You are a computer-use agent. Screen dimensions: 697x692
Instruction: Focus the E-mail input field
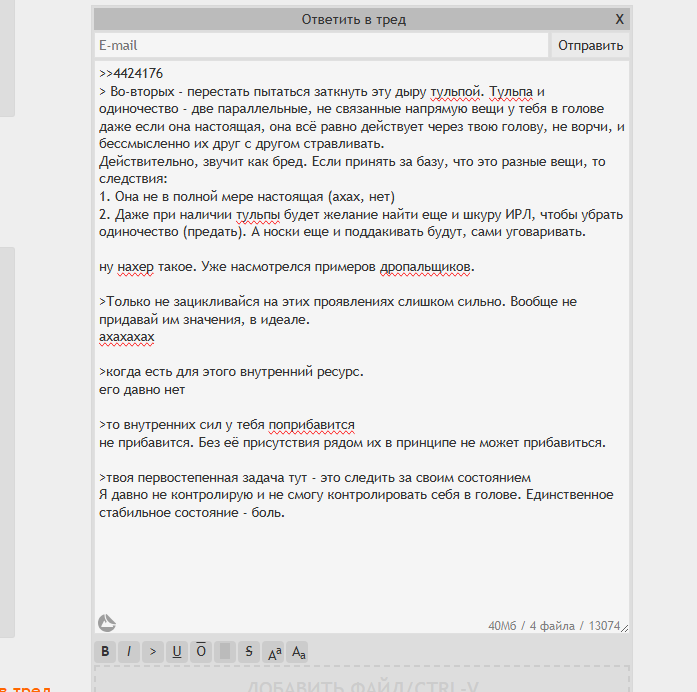point(321,45)
